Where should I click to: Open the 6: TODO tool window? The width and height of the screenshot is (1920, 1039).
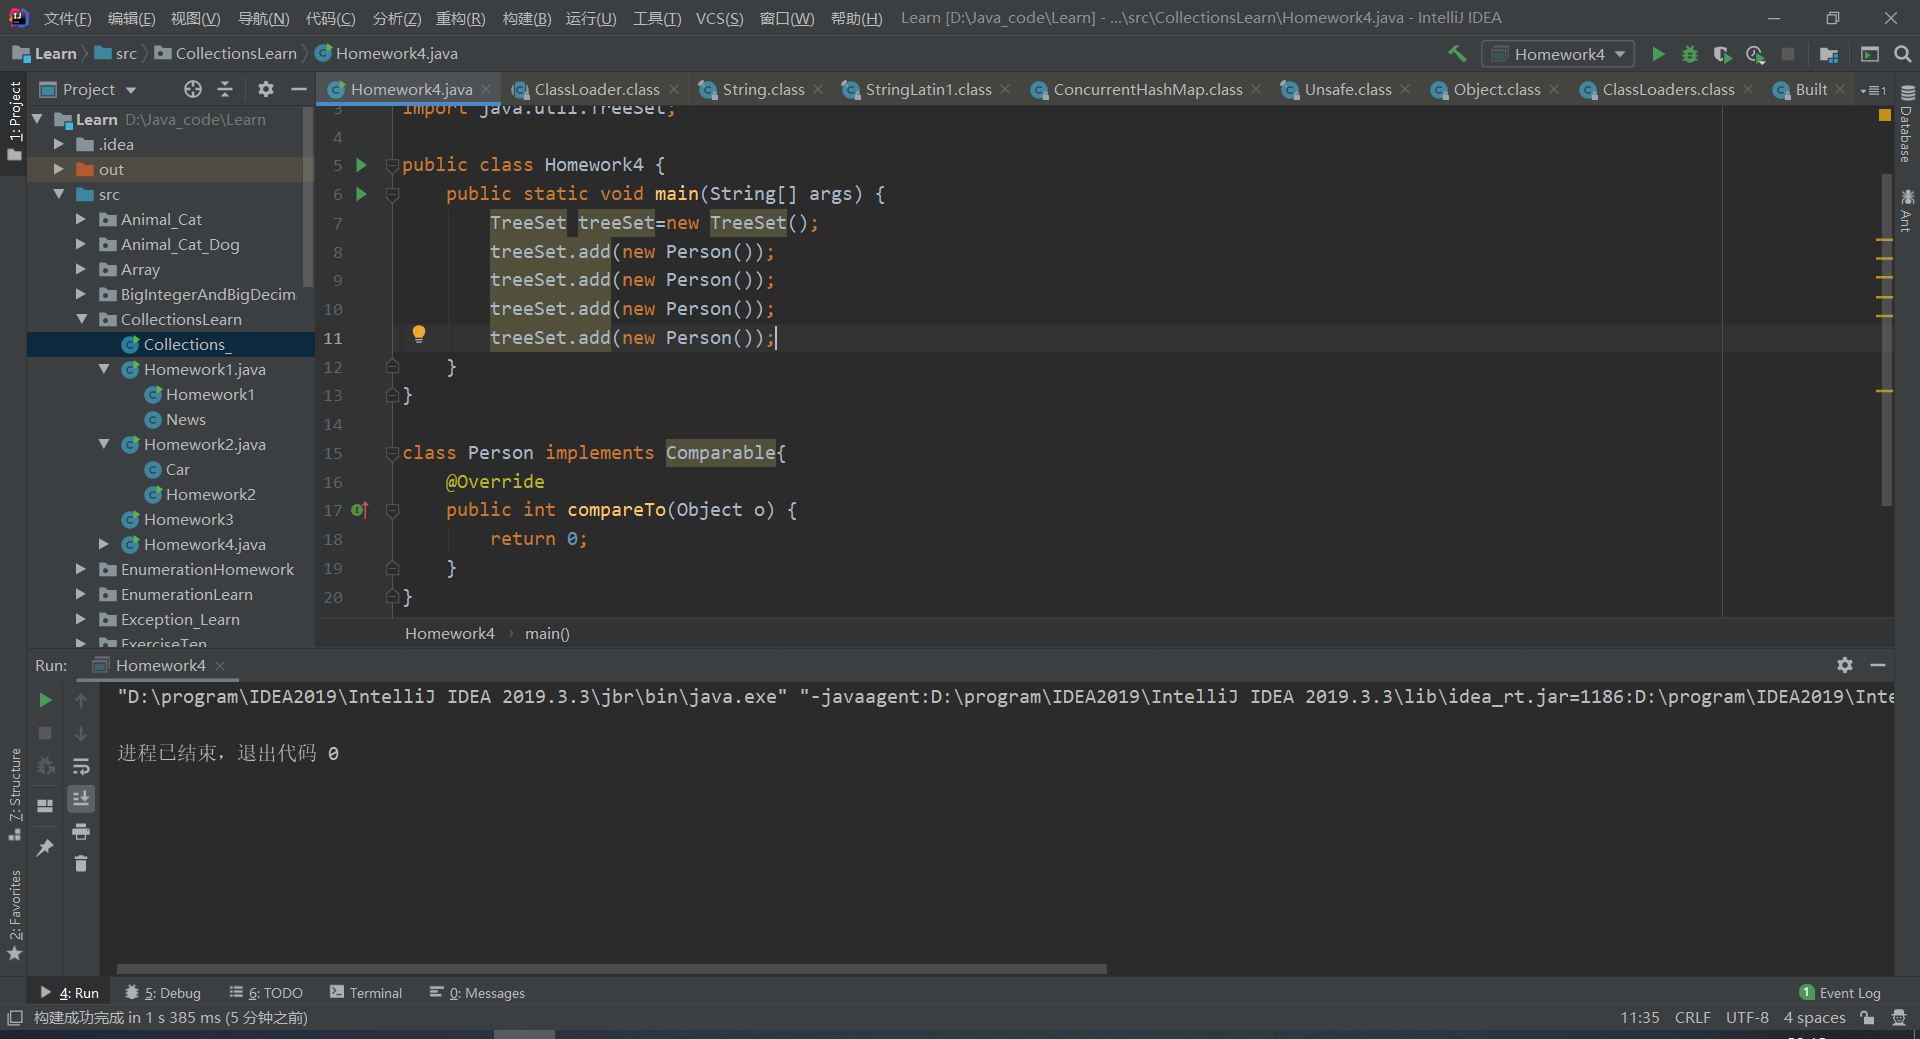[x=266, y=993]
